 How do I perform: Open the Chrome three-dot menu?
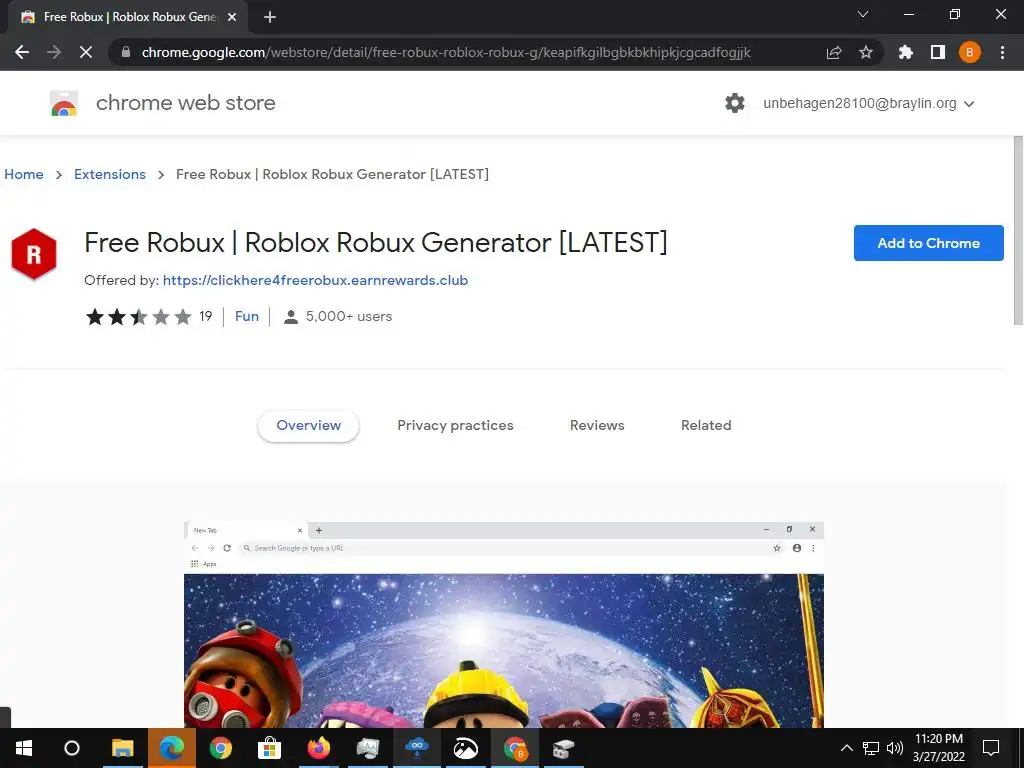[x=1002, y=52]
